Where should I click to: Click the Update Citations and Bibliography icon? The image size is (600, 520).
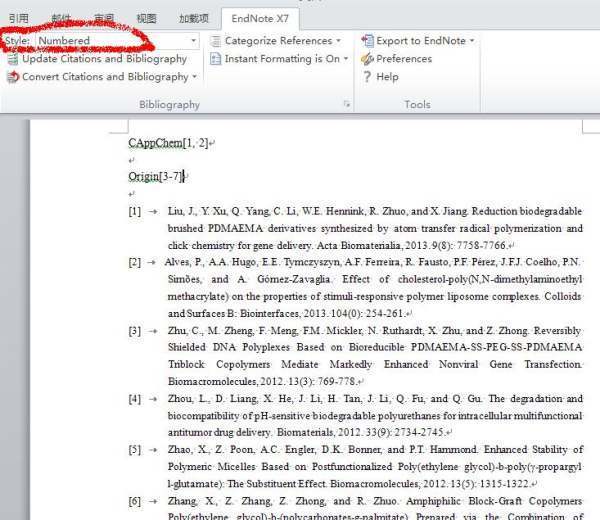[13, 59]
